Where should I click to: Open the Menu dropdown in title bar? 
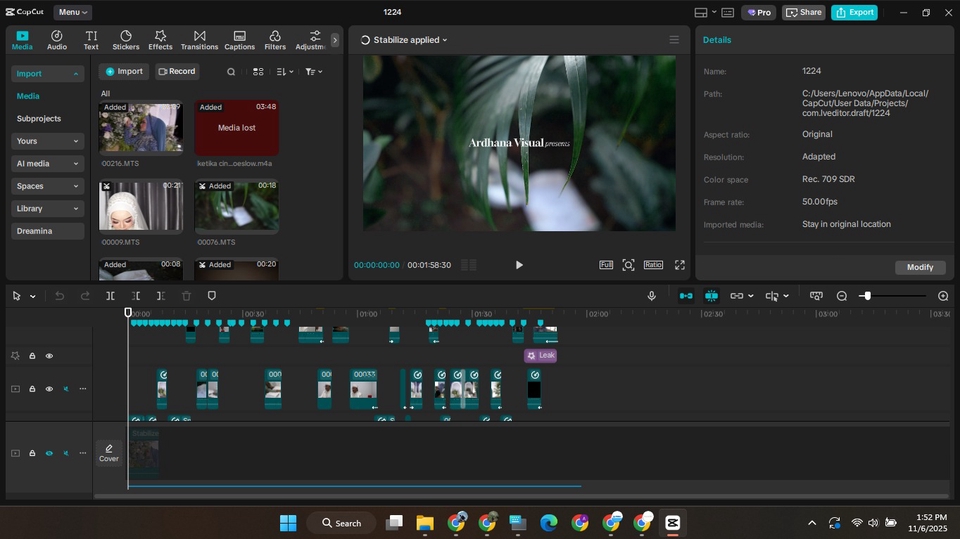pos(71,12)
